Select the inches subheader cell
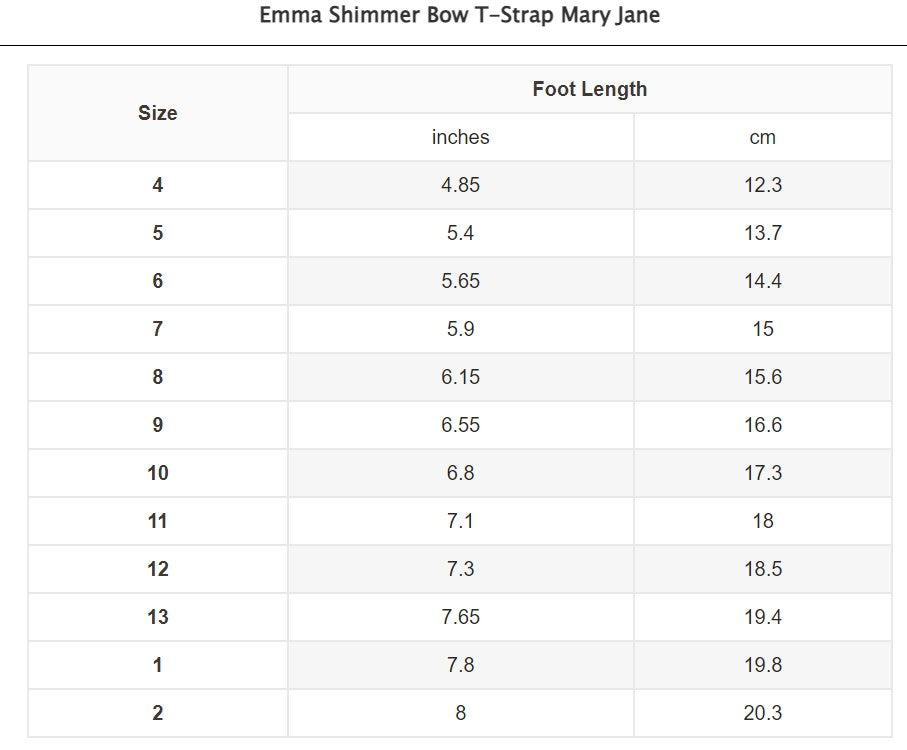 click(x=460, y=138)
